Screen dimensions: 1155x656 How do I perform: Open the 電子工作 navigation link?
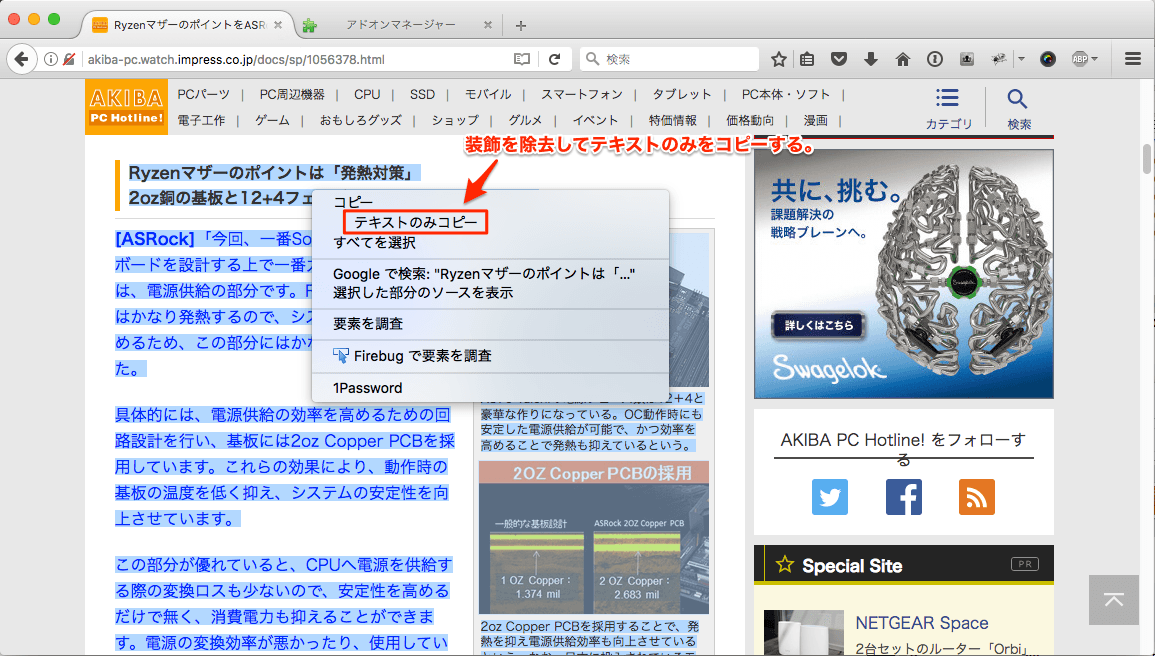coord(201,120)
